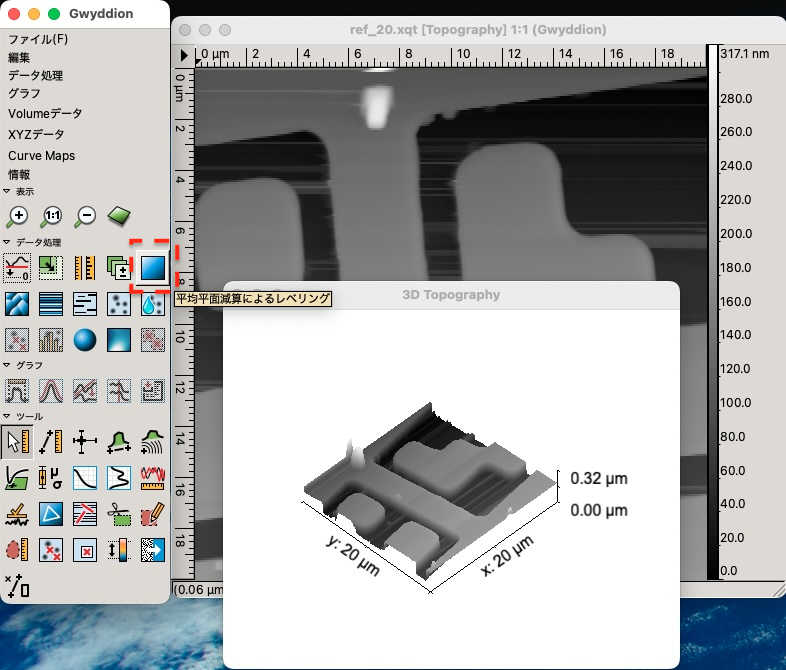Click the align rows striped icon
Viewport: 786px width, 670px height.
[51, 304]
